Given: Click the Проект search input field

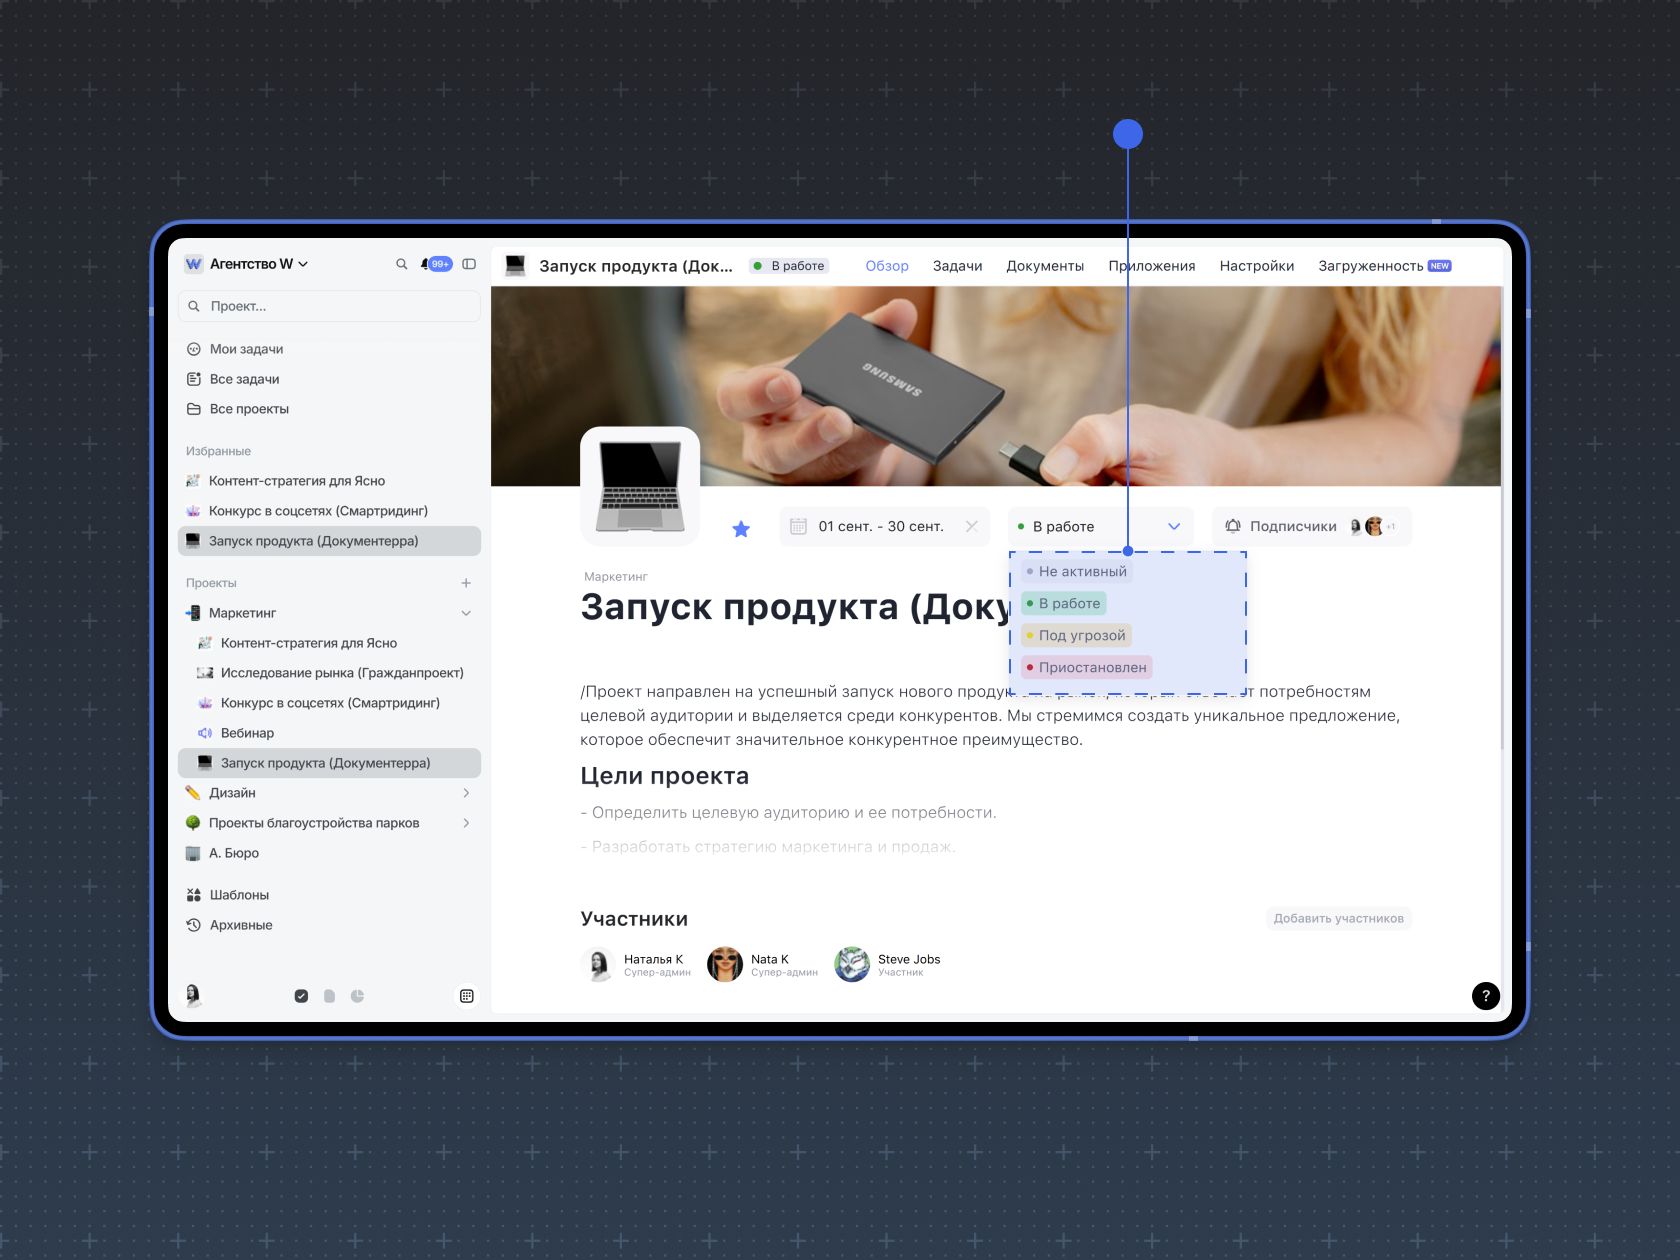Looking at the screenshot, I should (x=330, y=306).
